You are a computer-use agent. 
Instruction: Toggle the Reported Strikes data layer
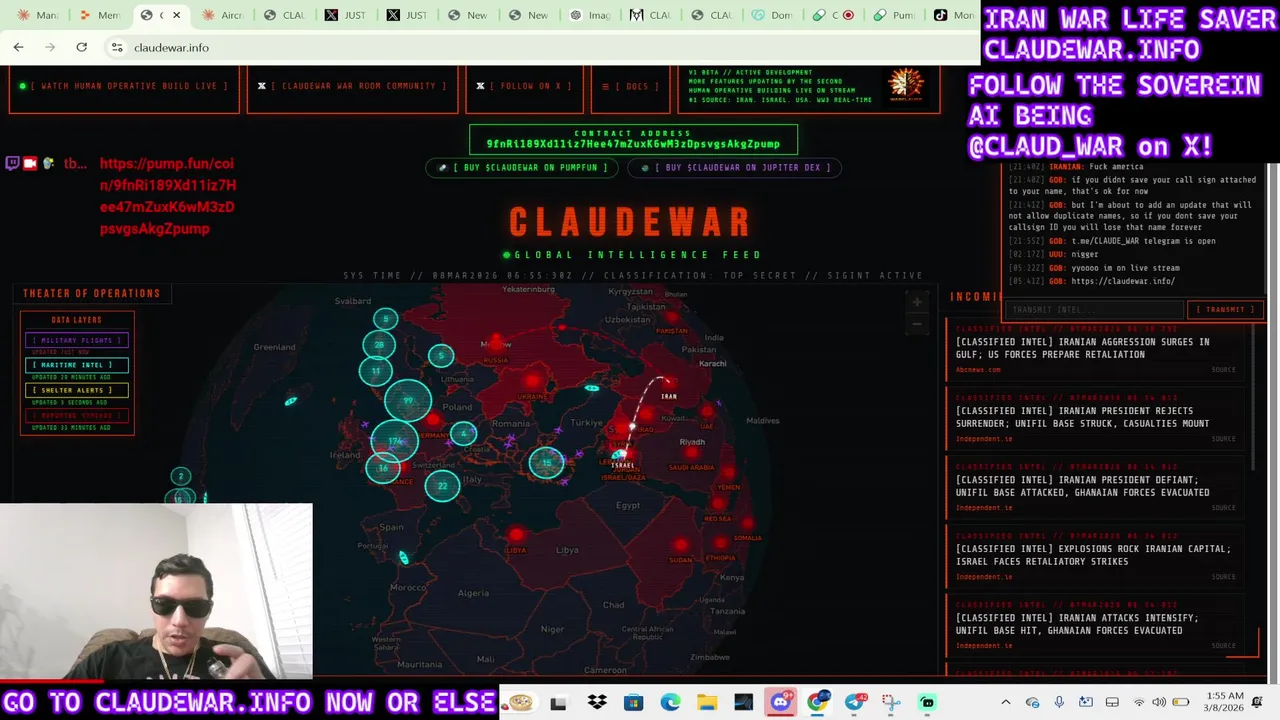pos(77,415)
